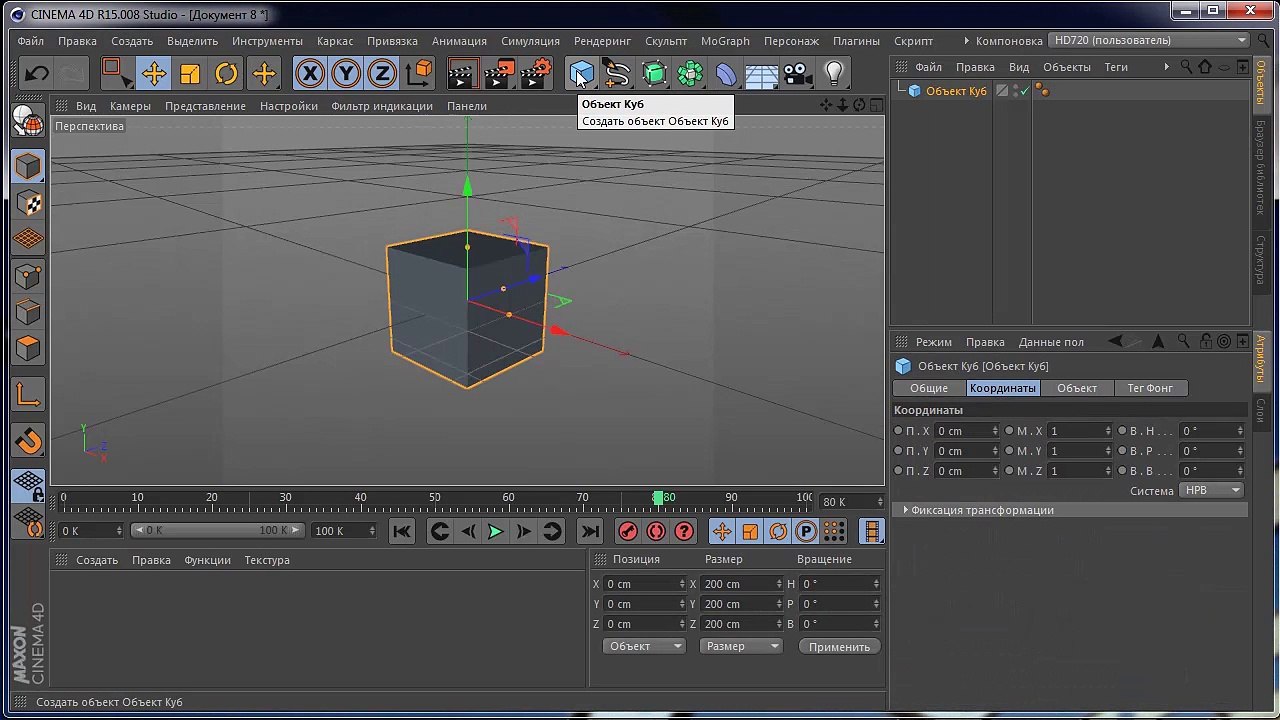Screen dimensions: 1280x720
Task: Click the Undo arrow in the top toolbar
Action: (37, 73)
